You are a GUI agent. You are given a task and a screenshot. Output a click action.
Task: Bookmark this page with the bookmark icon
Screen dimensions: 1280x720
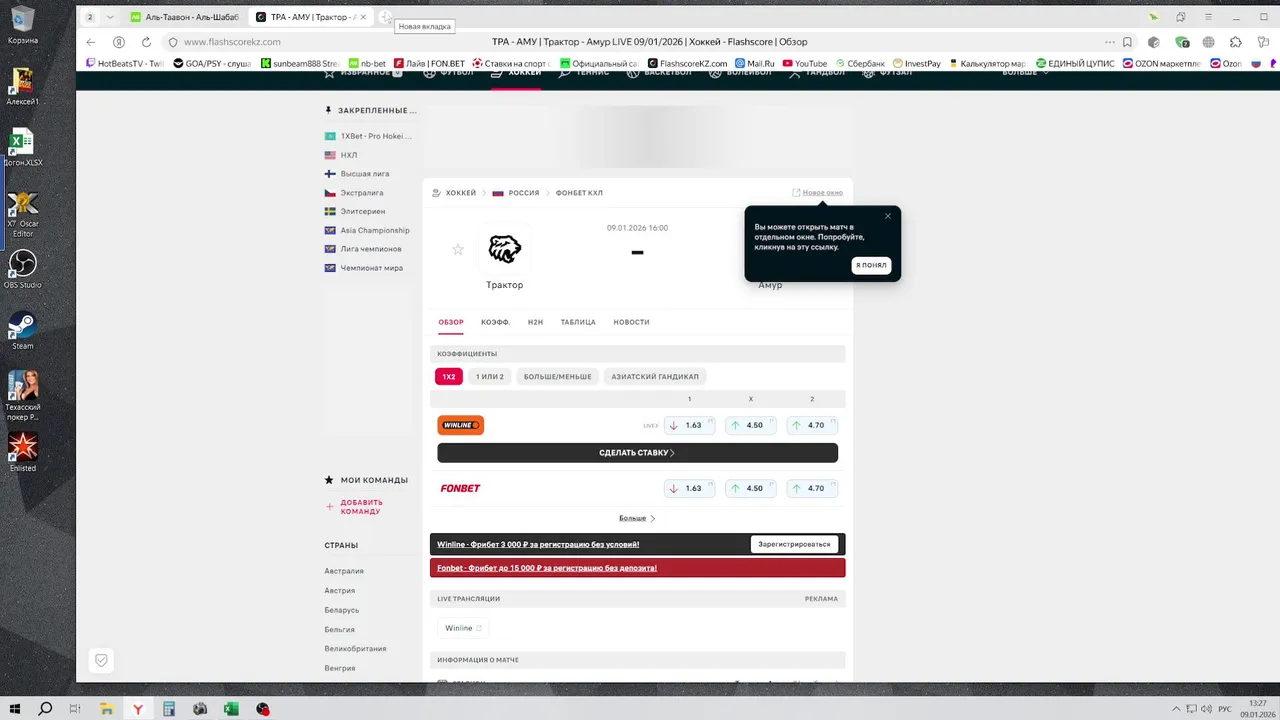[1127, 42]
